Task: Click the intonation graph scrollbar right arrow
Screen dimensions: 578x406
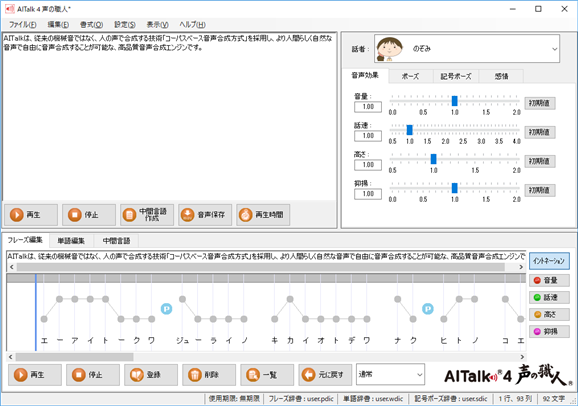Action: pyautogui.click(x=522, y=357)
